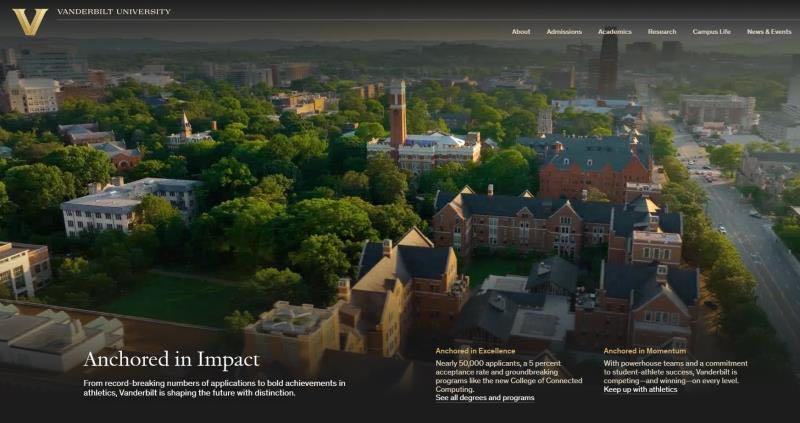Open the About menu
800x423 pixels.
pos(521,32)
